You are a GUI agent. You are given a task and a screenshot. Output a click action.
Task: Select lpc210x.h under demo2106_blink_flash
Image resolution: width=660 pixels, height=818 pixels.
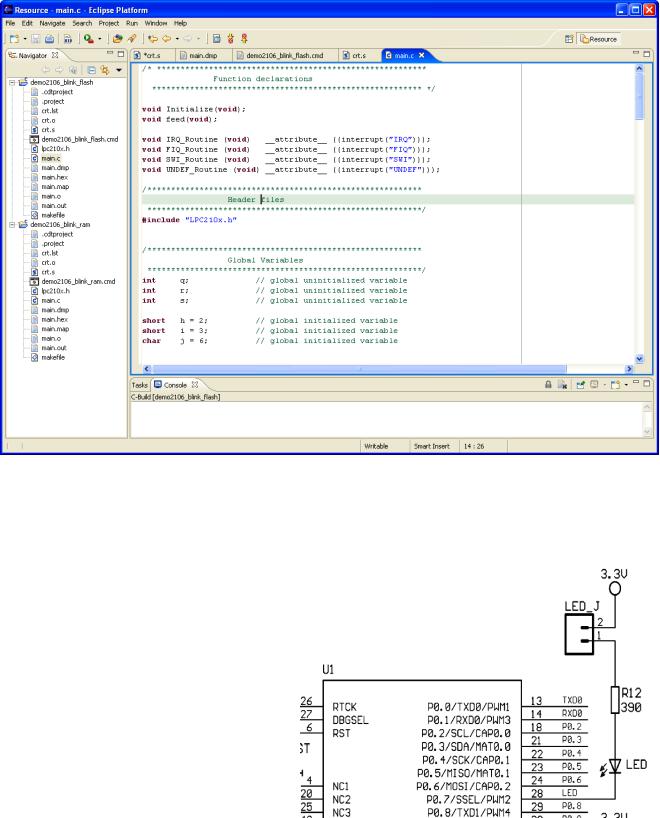(x=55, y=149)
